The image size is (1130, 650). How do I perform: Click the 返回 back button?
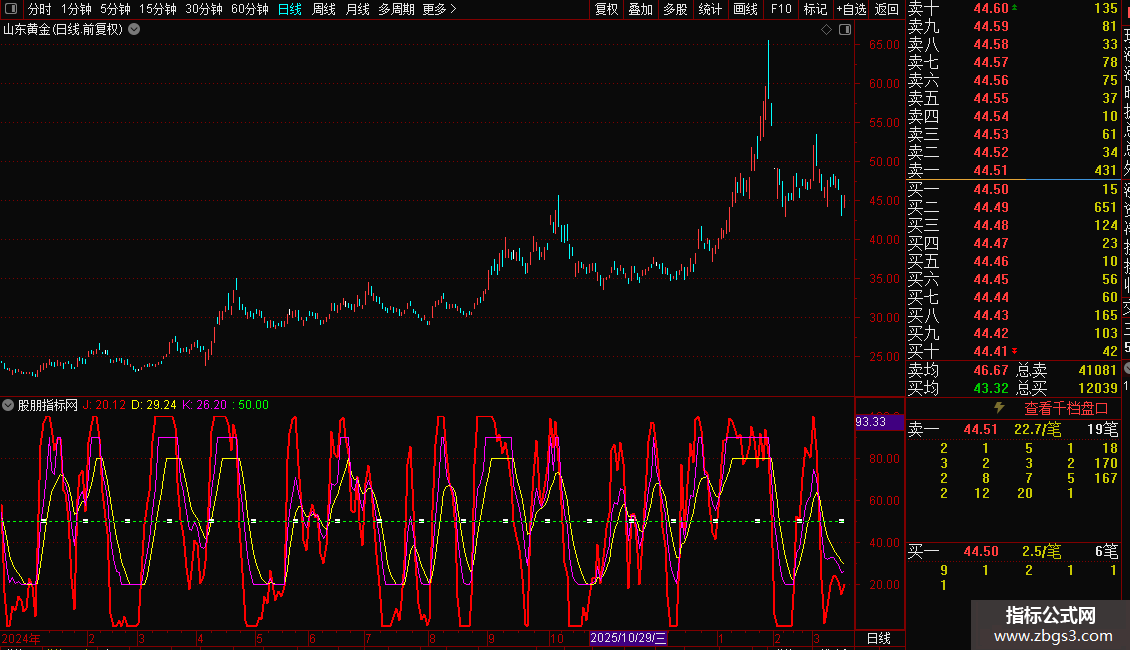click(x=886, y=9)
